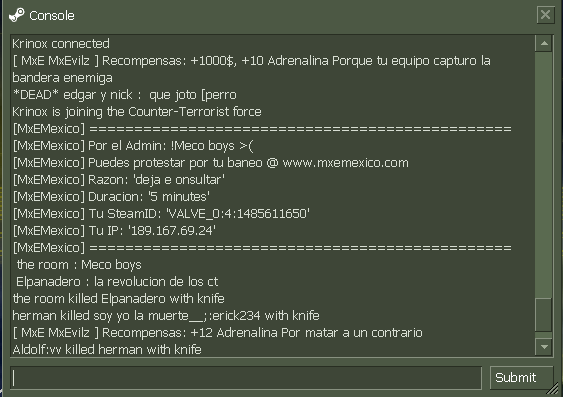Click the 'Krinox is joining the Counter-Terrorist force' line
Screen dimensions: 563x397
(137, 112)
